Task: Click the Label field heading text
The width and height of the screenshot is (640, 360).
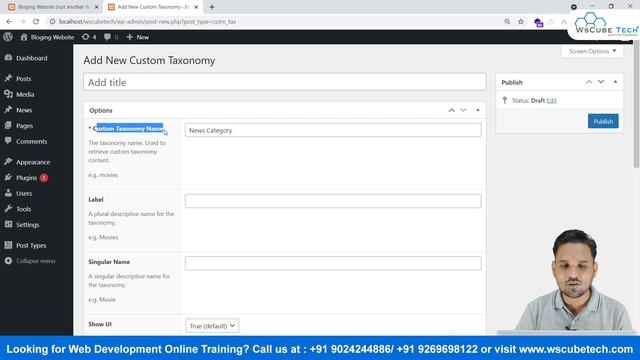Action: [96, 200]
